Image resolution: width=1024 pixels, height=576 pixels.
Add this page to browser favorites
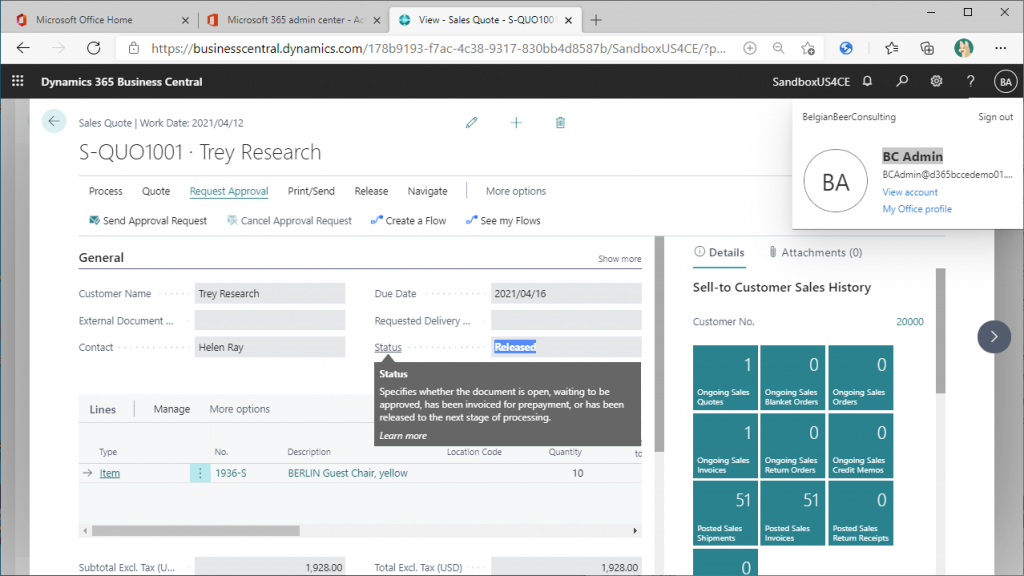808,48
